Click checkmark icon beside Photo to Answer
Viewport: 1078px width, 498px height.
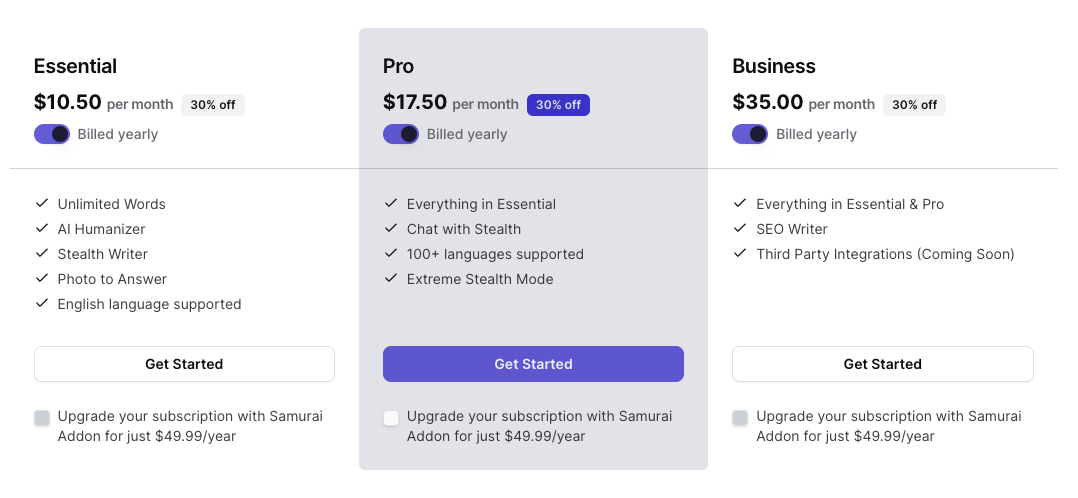click(x=42, y=278)
